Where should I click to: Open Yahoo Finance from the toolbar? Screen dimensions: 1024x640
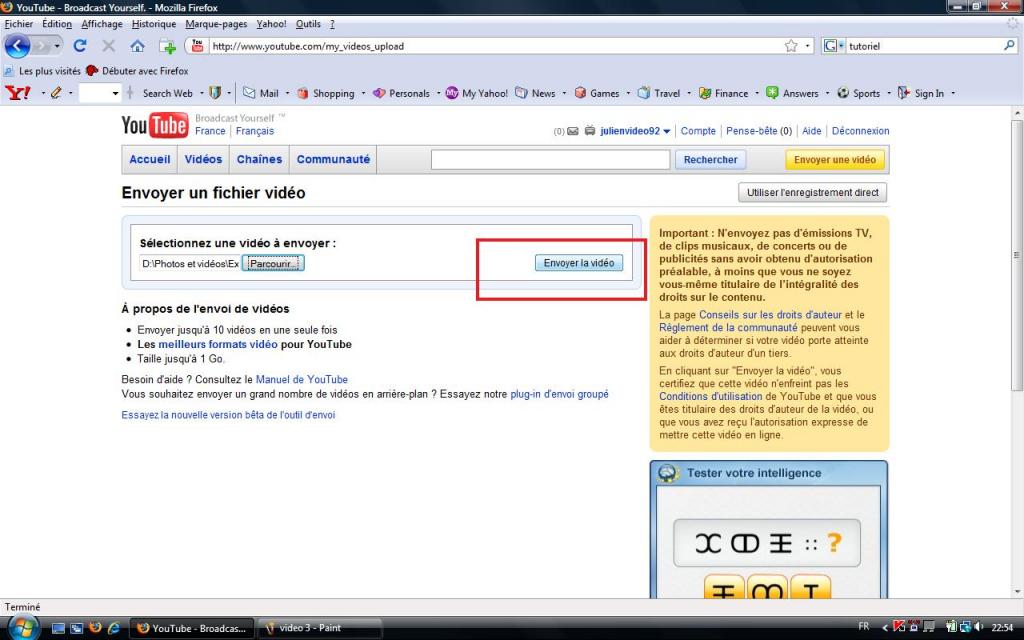(x=724, y=93)
